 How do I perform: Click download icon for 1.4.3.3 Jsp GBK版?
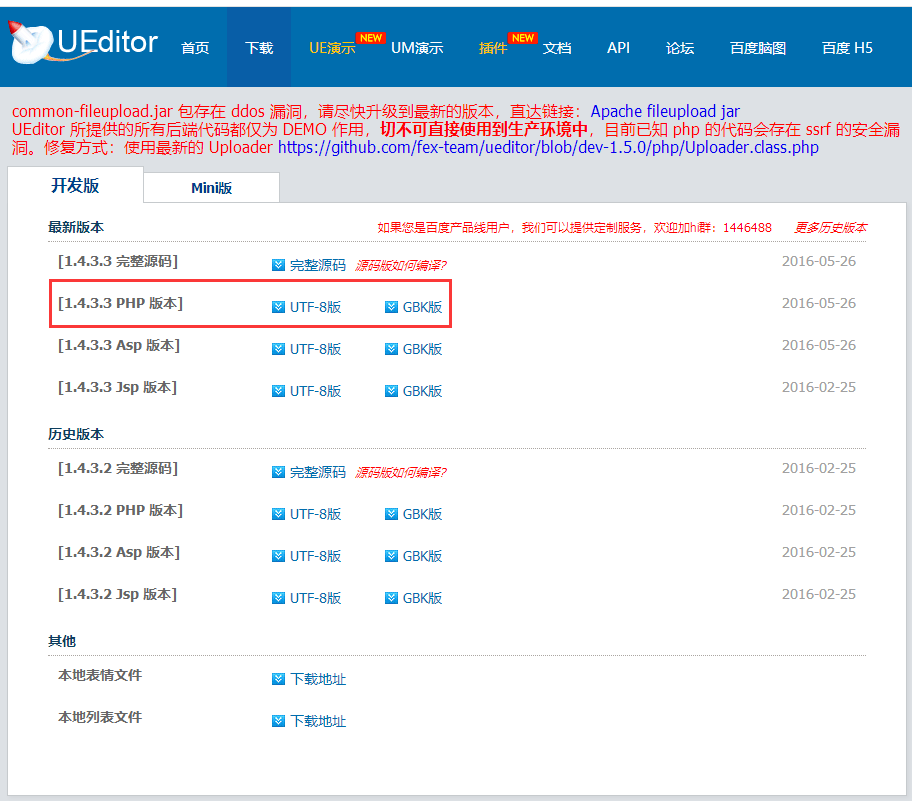coord(391,391)
